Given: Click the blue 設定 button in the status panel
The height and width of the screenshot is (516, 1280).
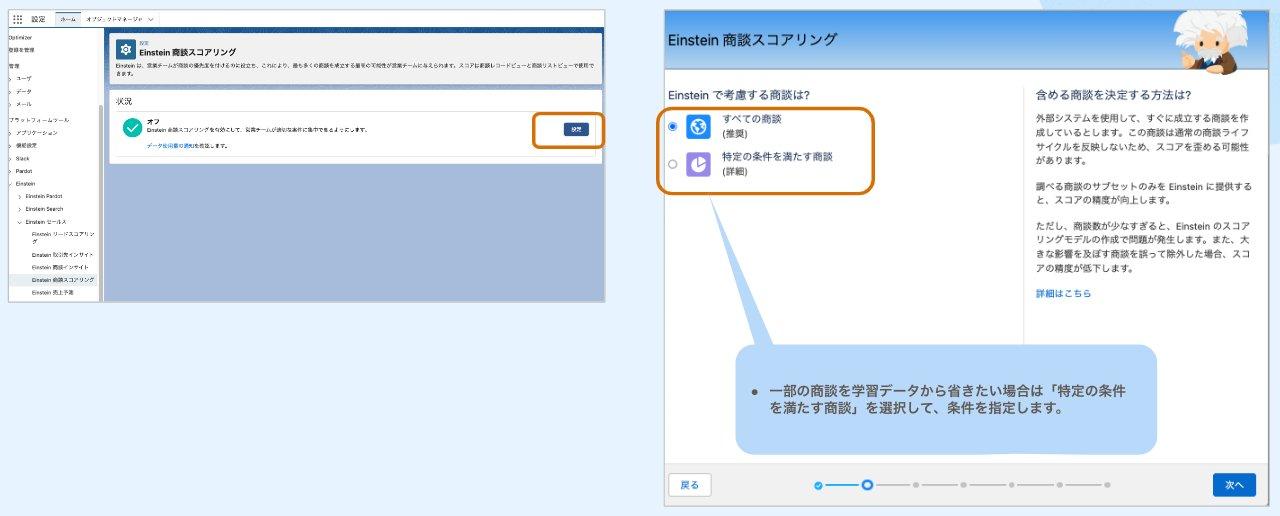Looking at the screenshot, I should click(576, 129).
